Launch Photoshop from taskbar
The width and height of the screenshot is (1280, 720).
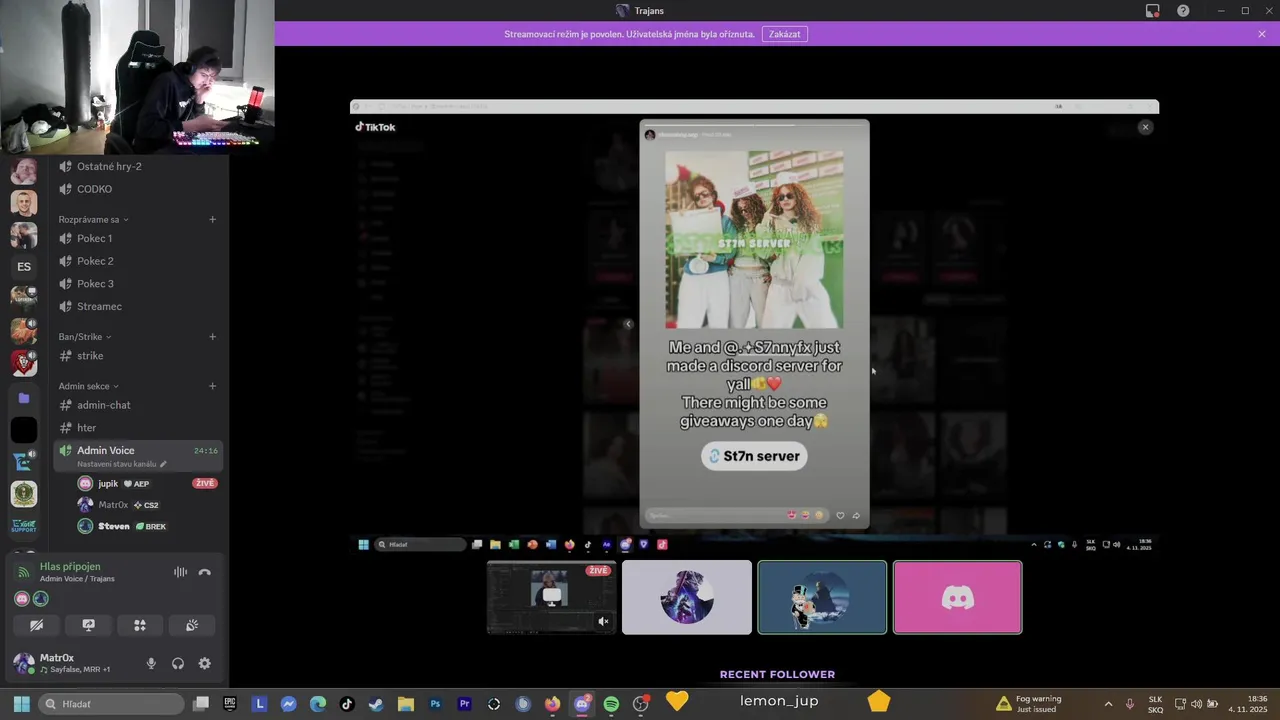(435, 704)
